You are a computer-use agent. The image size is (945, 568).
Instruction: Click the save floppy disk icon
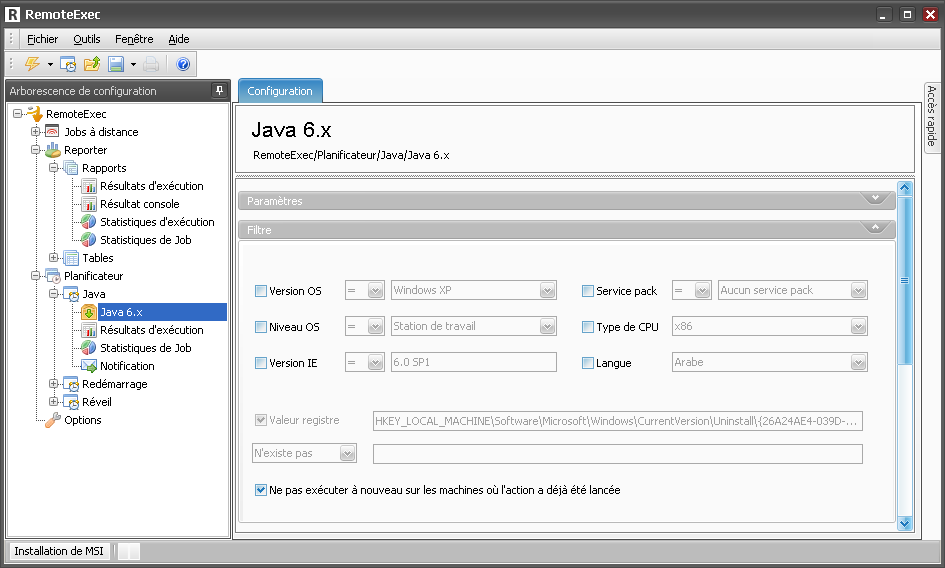tap(116, 64)
